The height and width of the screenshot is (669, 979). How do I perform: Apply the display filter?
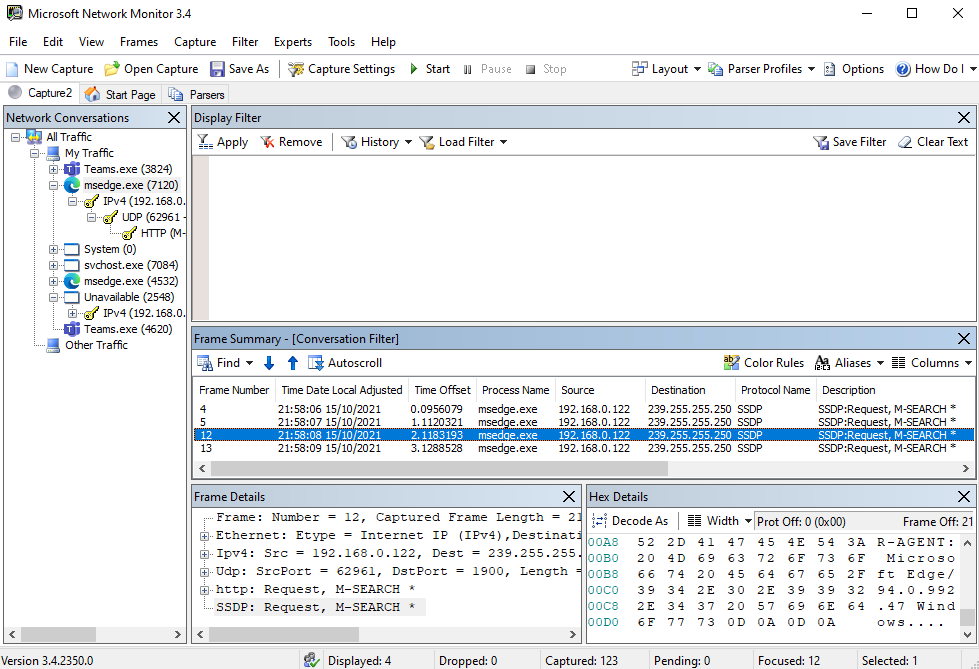pos(223,142)
